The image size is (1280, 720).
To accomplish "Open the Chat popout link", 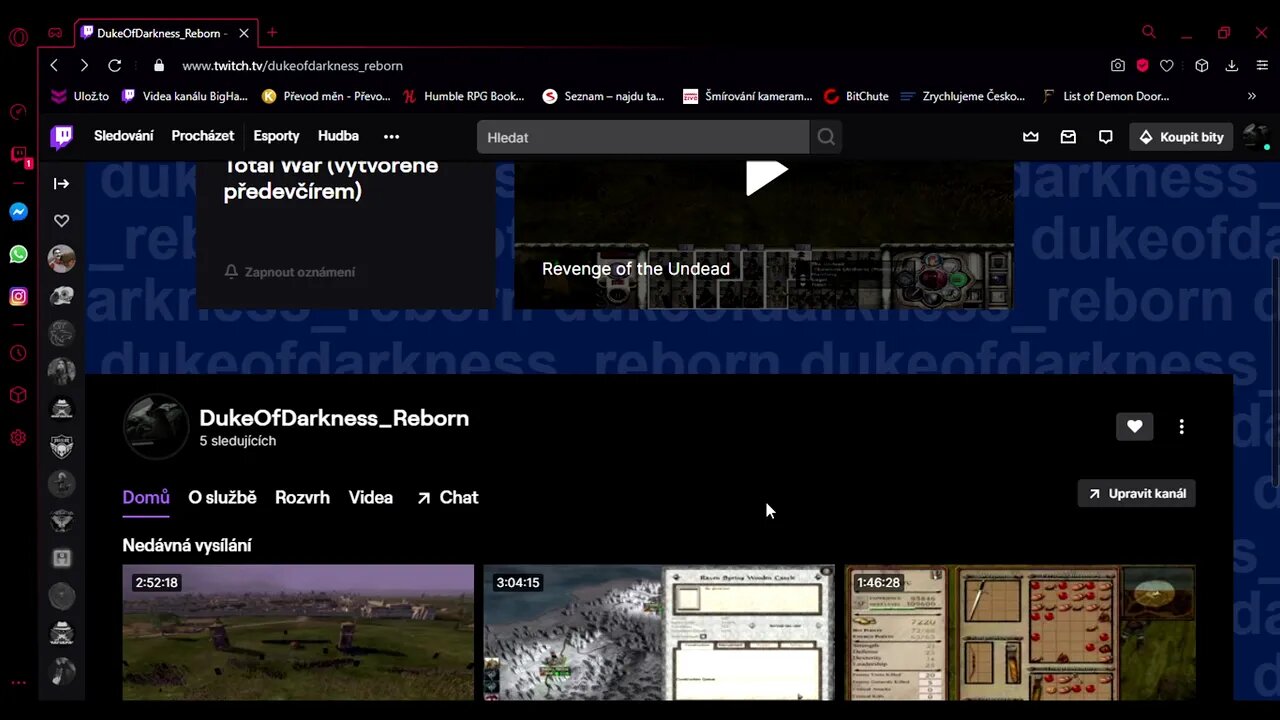I will coord(447,497).
